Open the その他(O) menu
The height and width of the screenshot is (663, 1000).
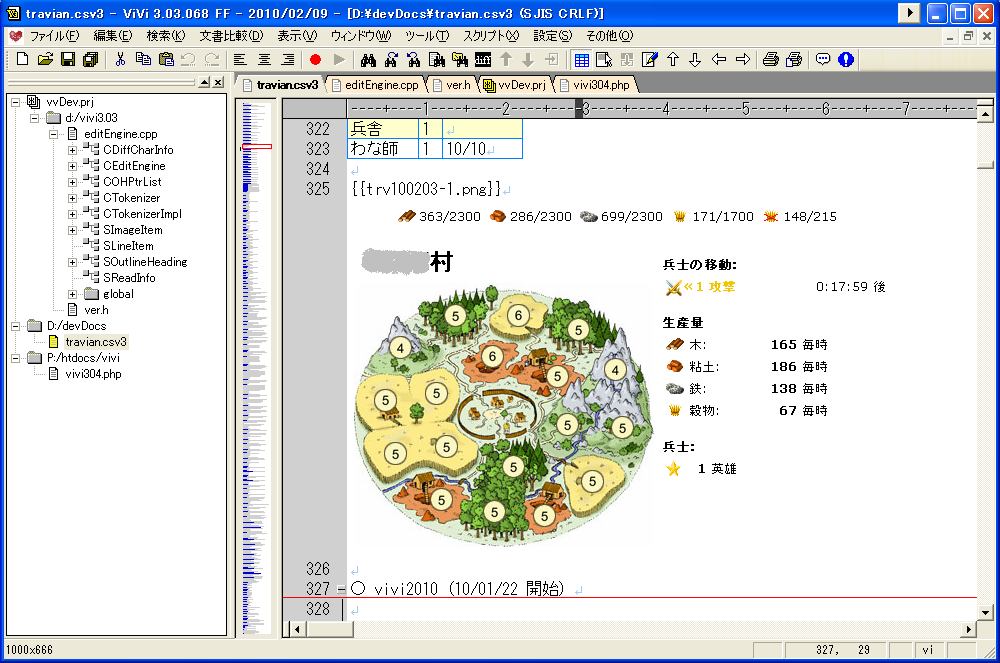pos(610,36)
